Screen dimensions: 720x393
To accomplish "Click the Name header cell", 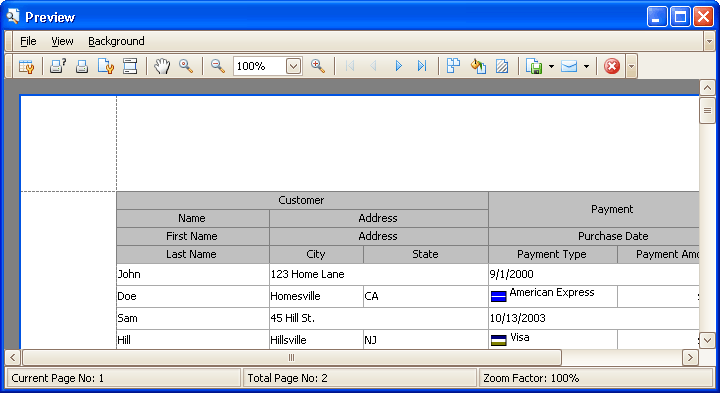I will click(192, 218).
